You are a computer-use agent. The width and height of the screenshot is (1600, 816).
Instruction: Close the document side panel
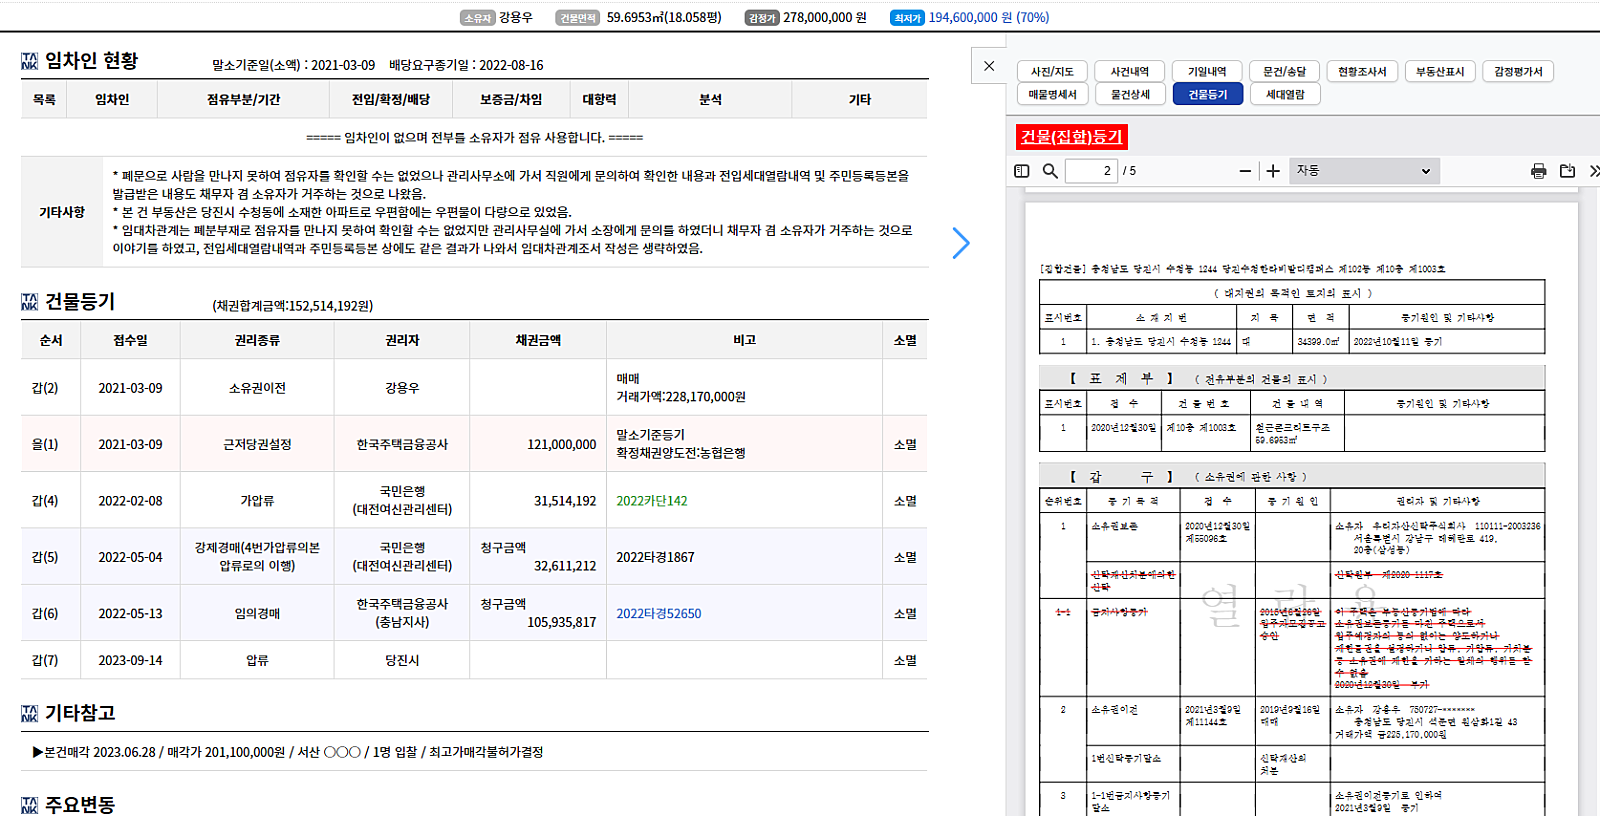click(x=989, y=66)
